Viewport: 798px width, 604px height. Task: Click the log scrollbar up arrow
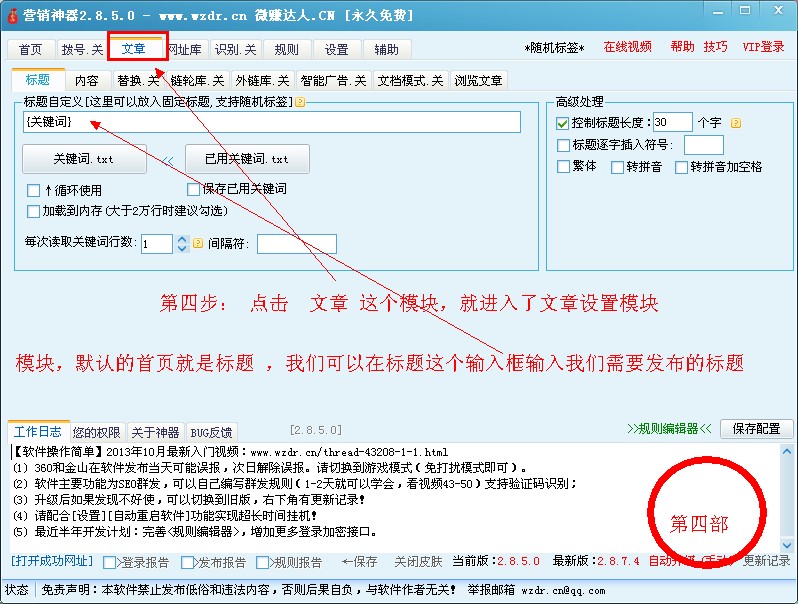(787, 451)
